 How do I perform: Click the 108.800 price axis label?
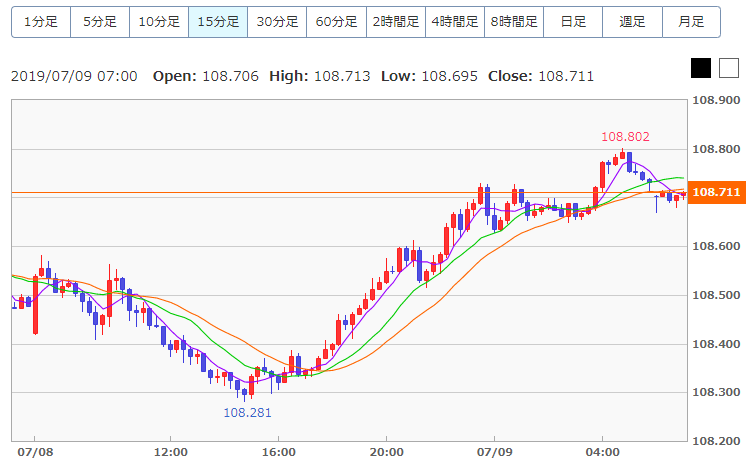coord(717,149)
